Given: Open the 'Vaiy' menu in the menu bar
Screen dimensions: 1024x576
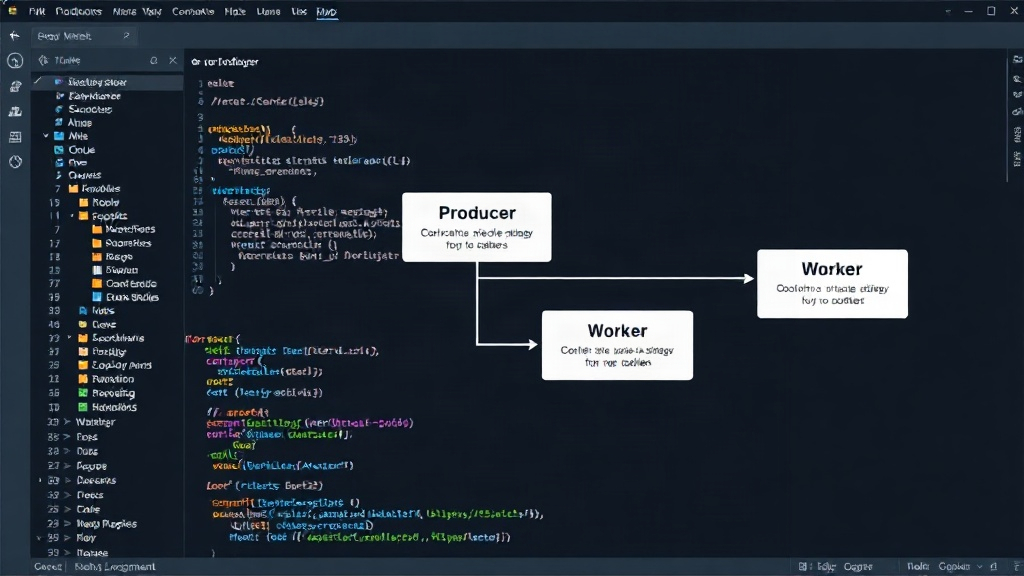Looking at the screenshot, I should point(152,12).
